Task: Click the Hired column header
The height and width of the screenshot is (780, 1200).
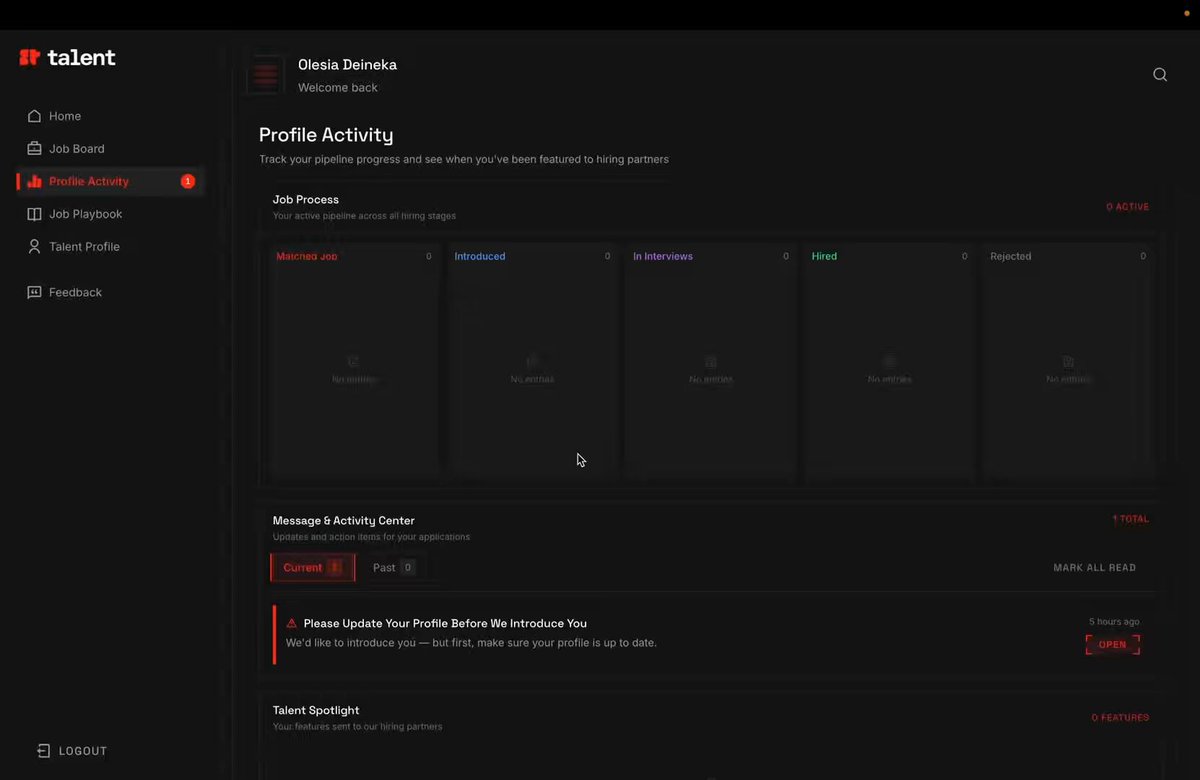Action: coord(824,257)
